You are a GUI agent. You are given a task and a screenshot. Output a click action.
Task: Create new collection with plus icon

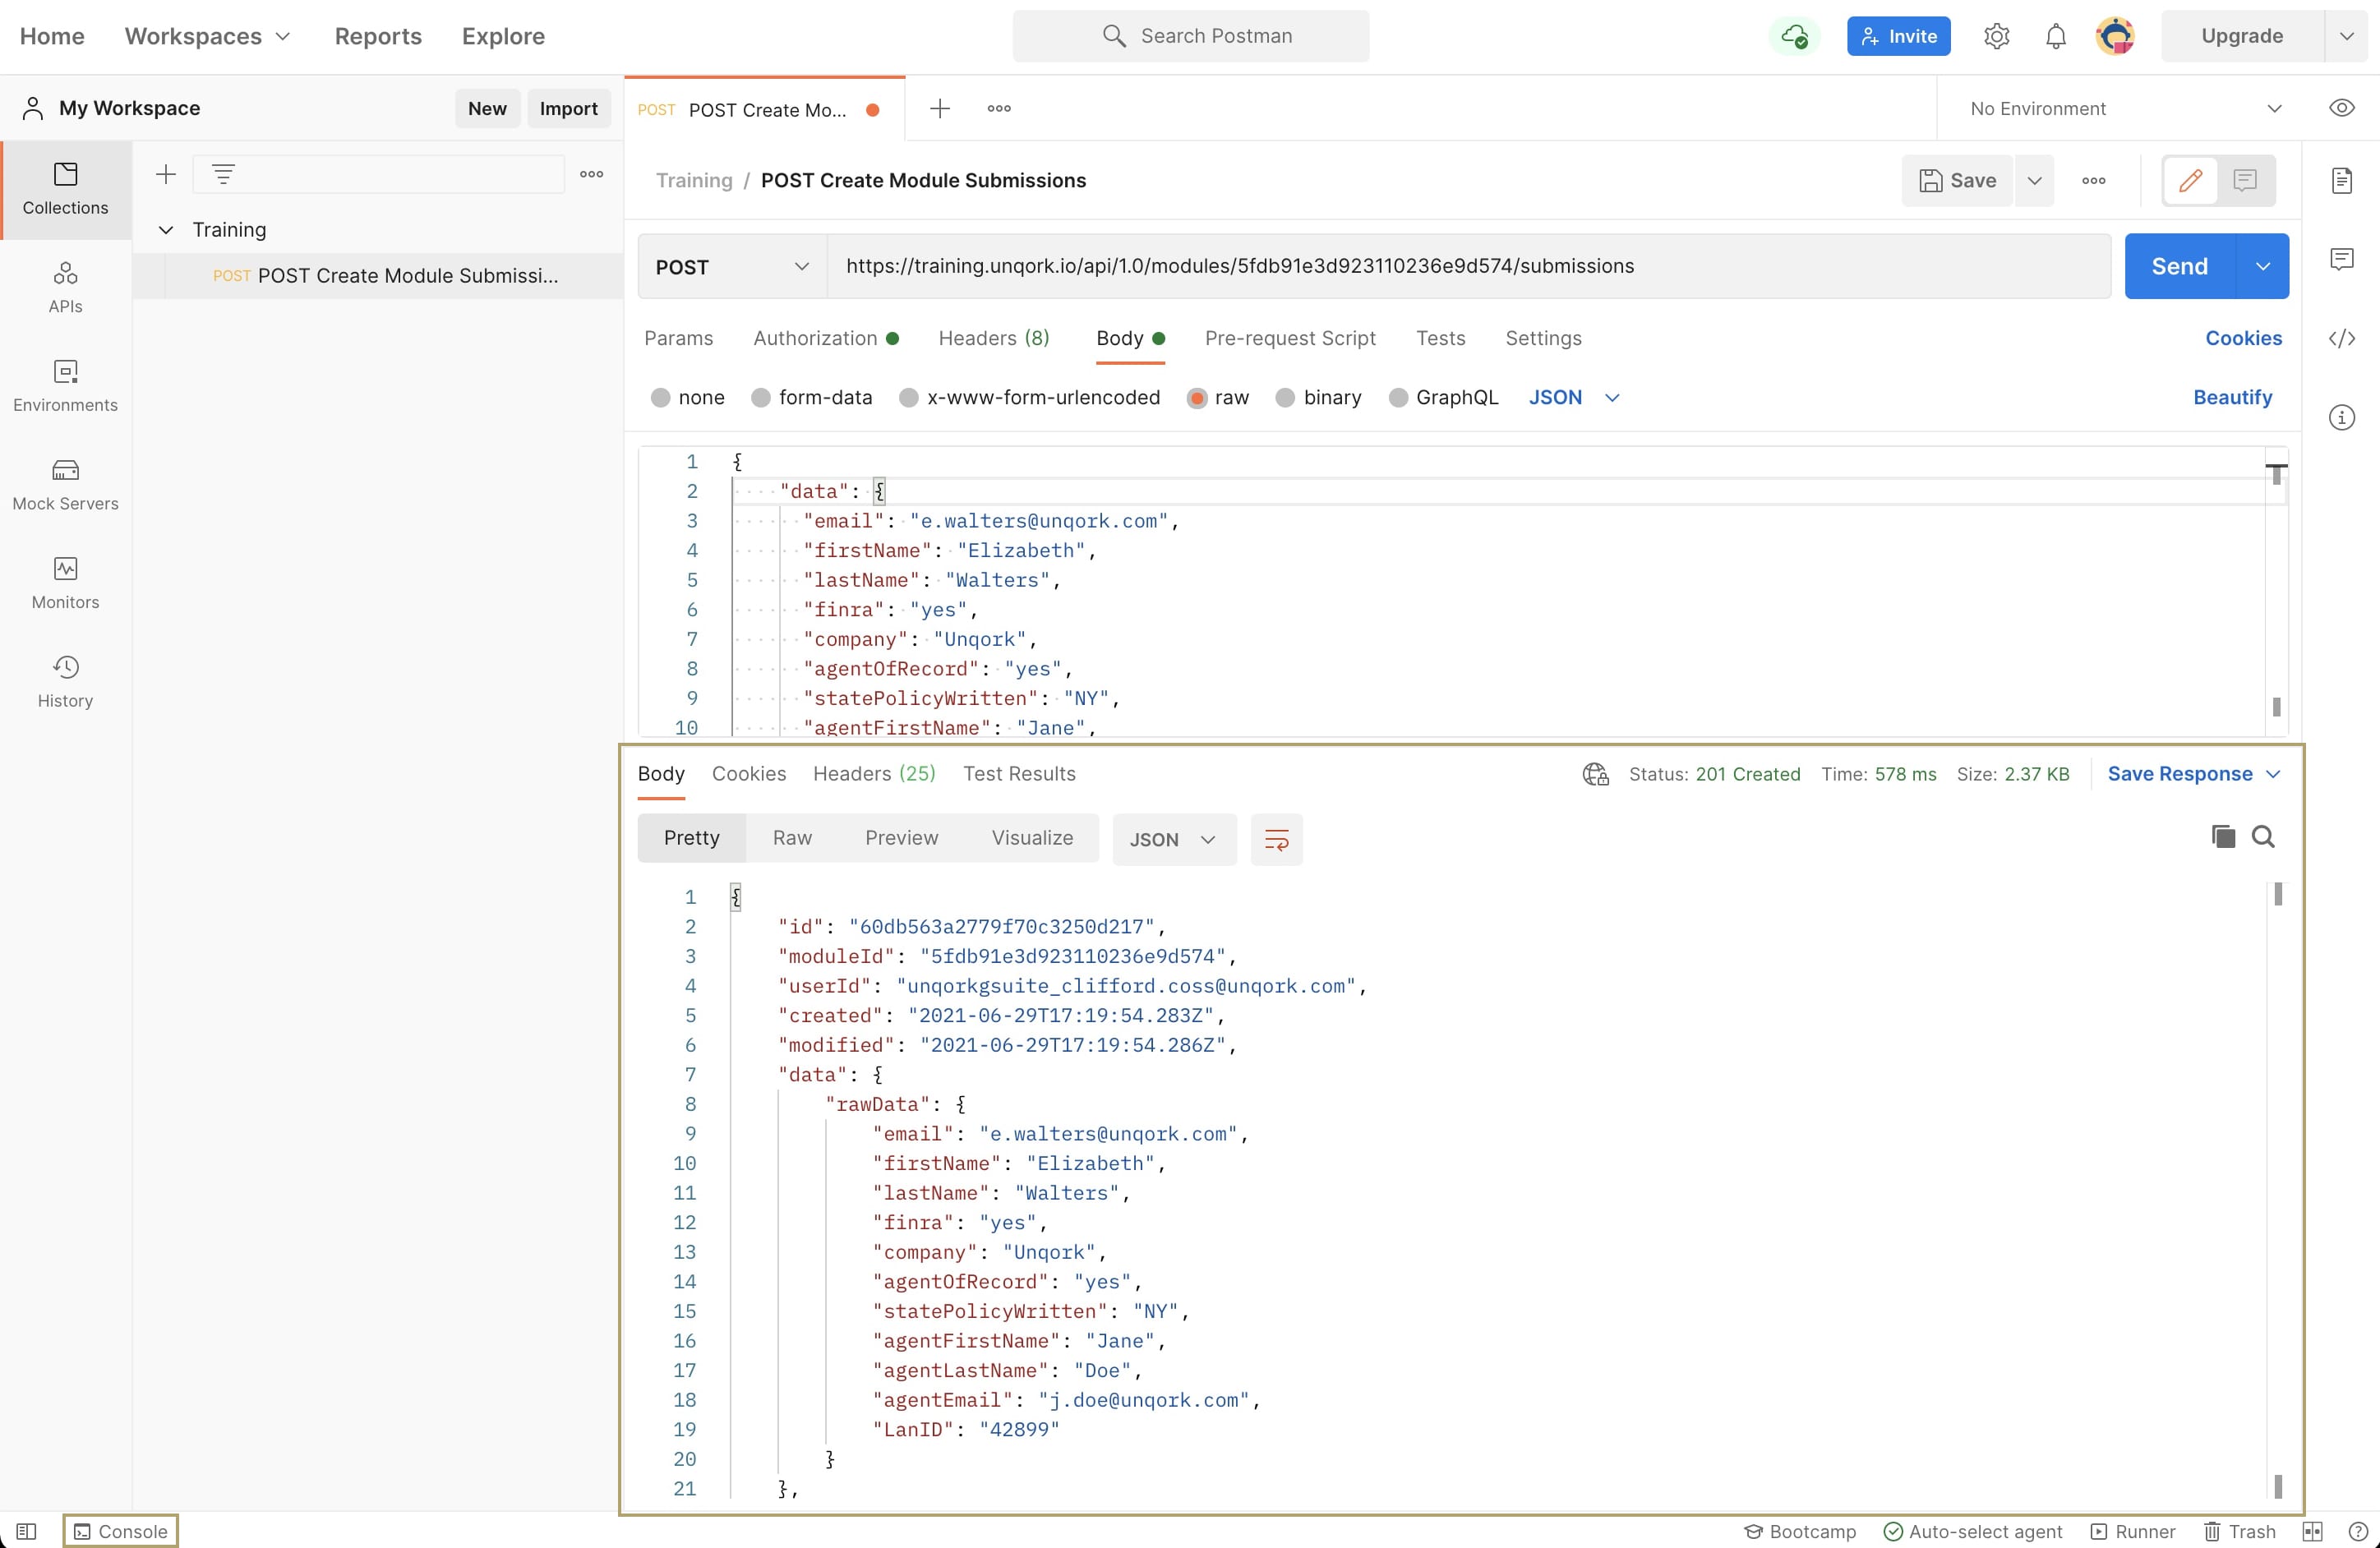166,174
